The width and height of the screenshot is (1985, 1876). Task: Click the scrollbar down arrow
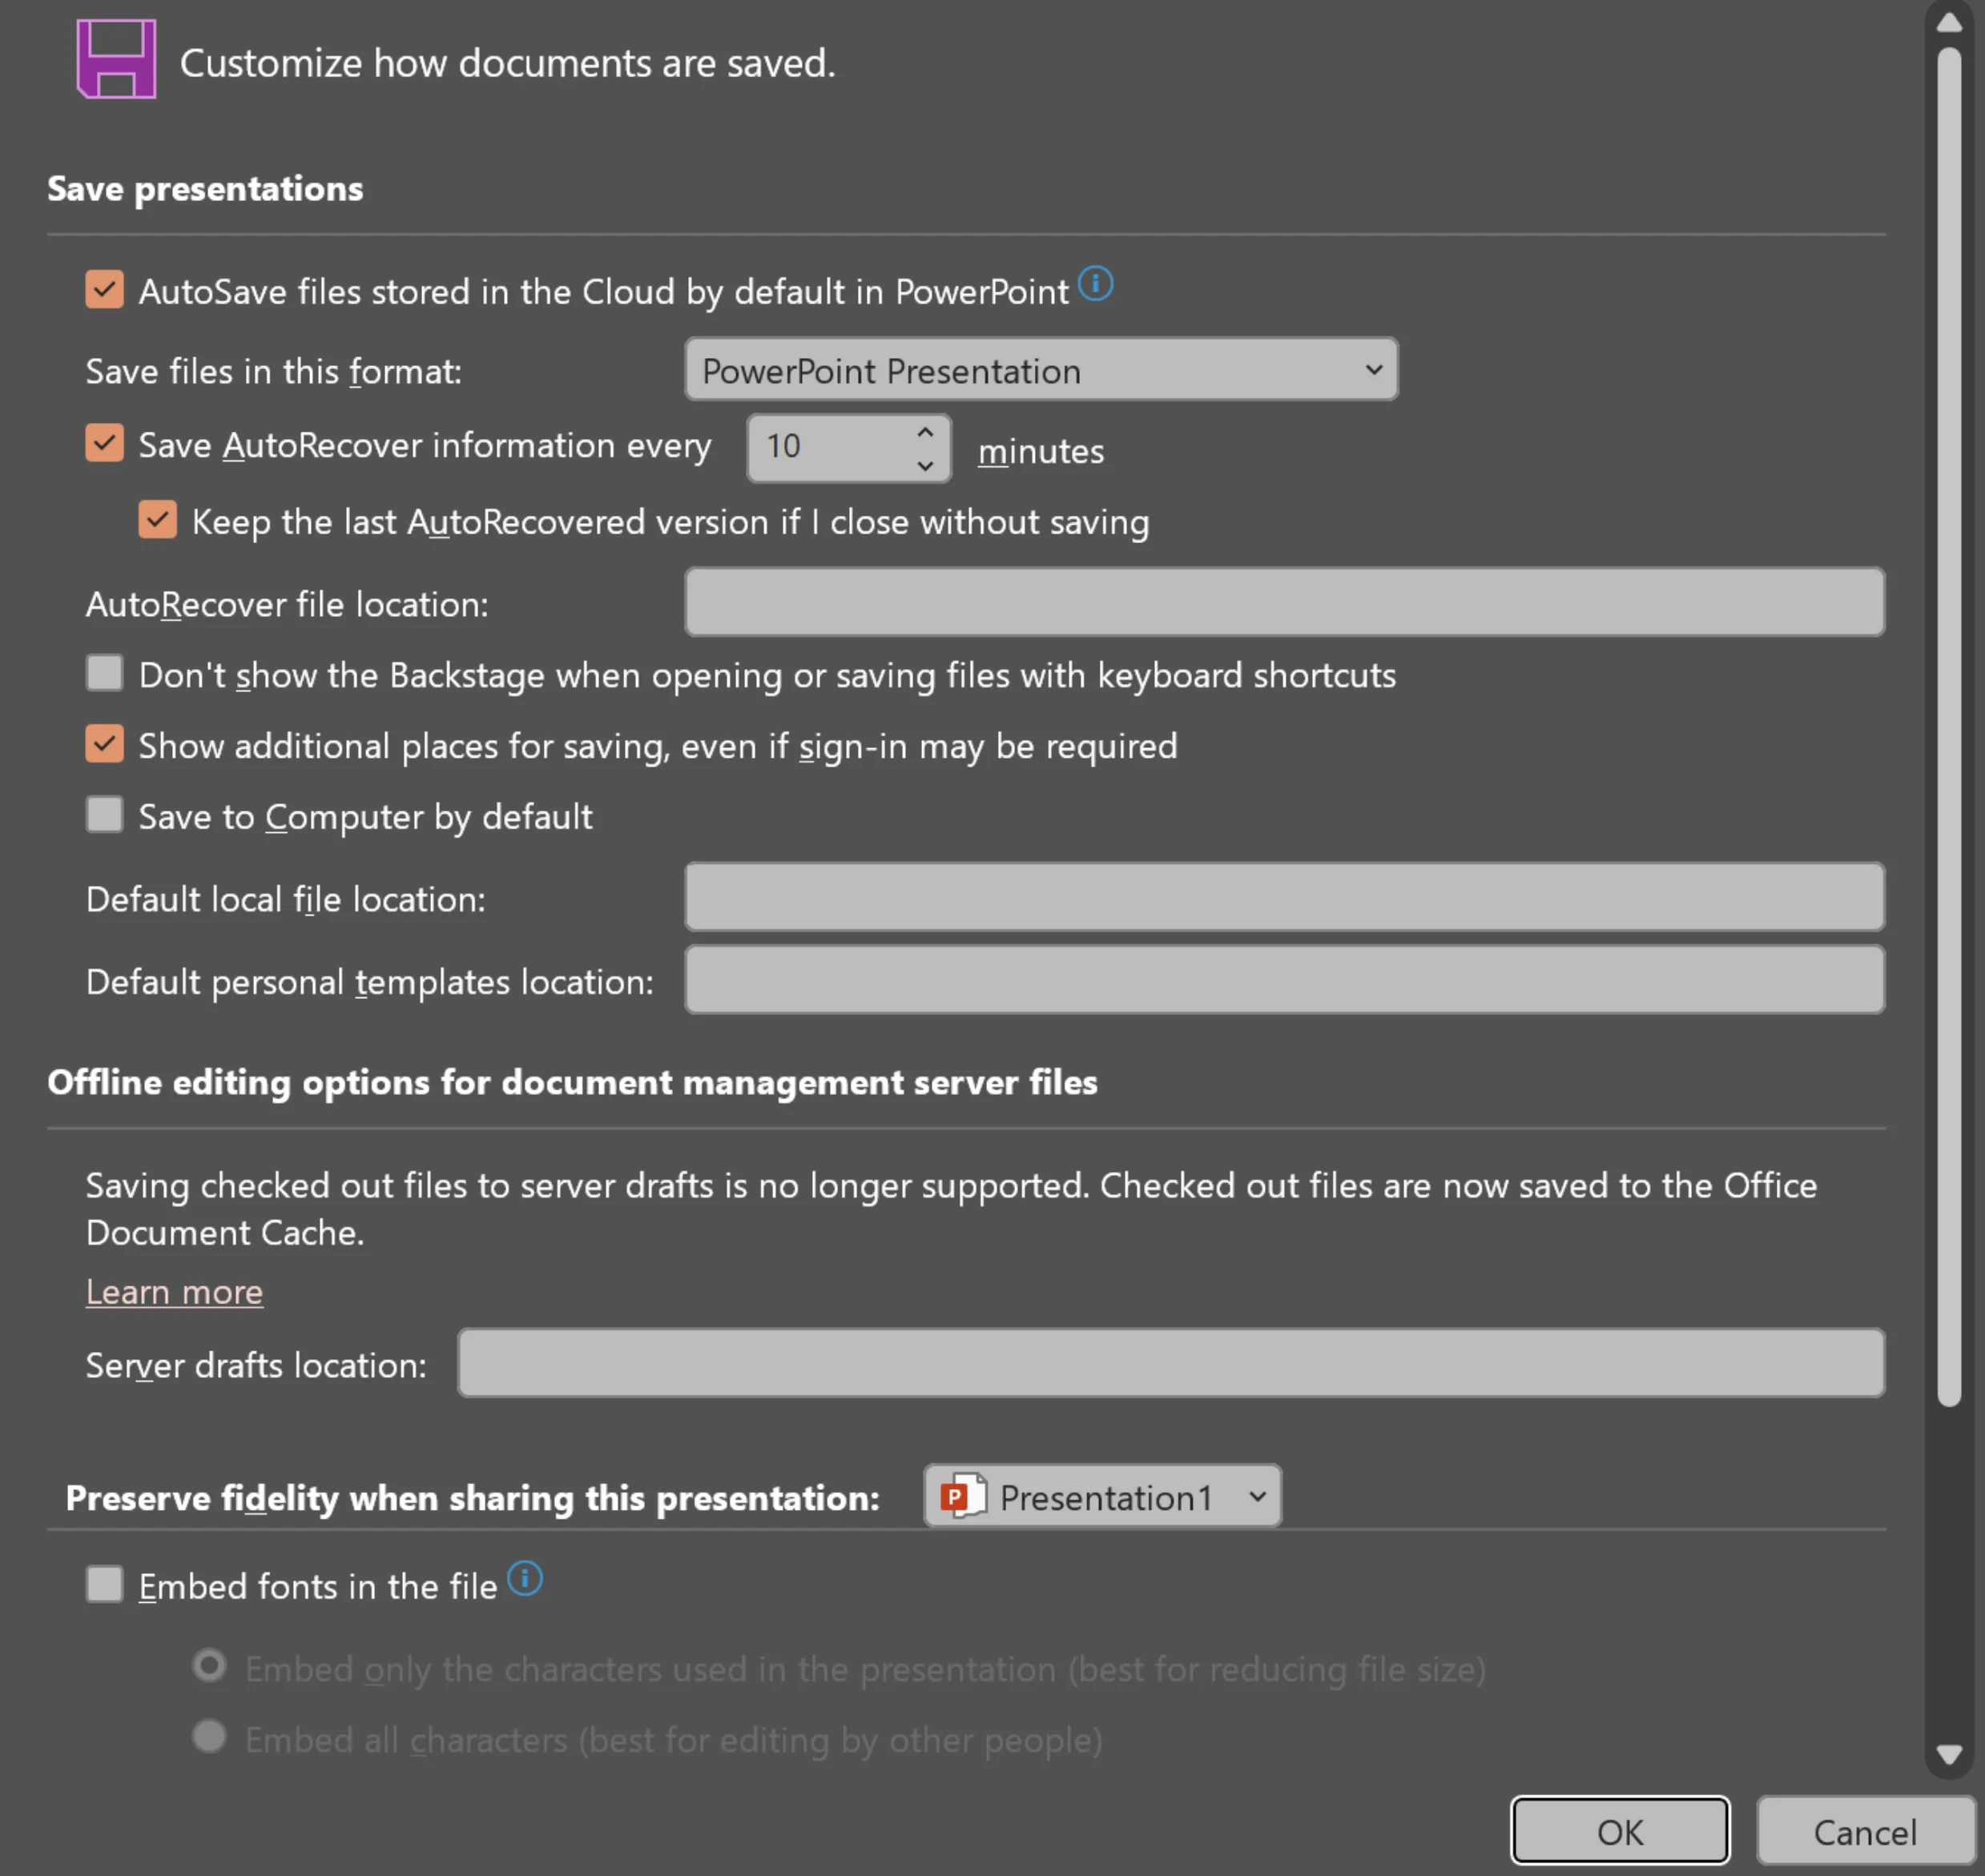point(1949,1753)
